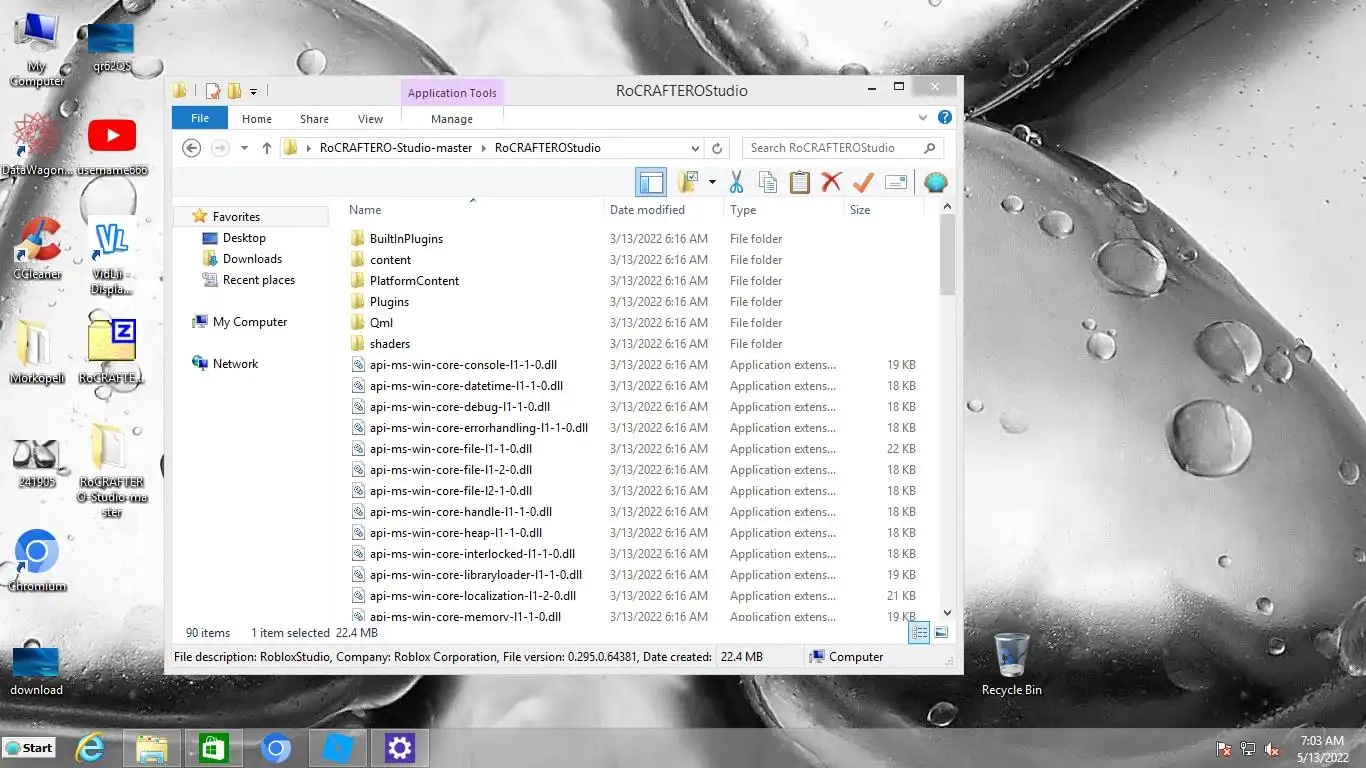Click the Chromium taskbar icon
Screen dimensions: 1366x768
[276, 748]
